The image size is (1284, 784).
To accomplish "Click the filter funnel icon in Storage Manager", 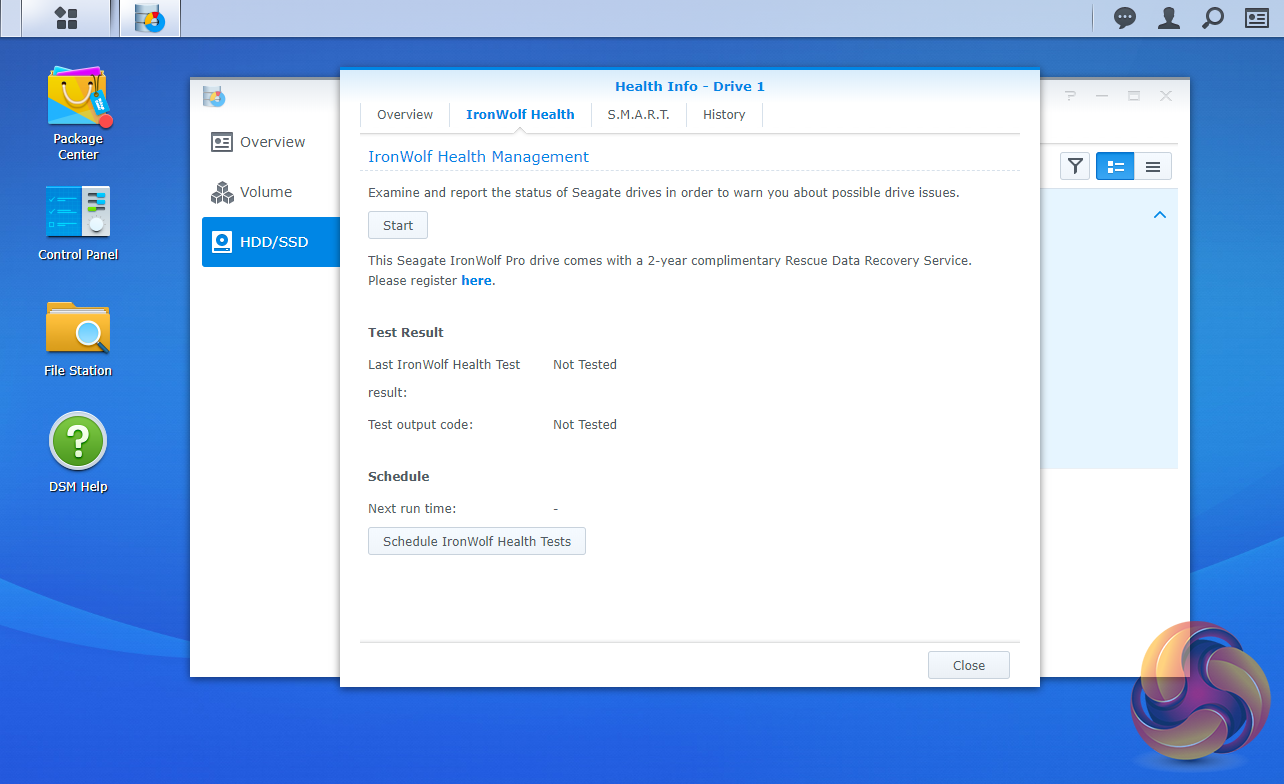I will click(1075, 166).
